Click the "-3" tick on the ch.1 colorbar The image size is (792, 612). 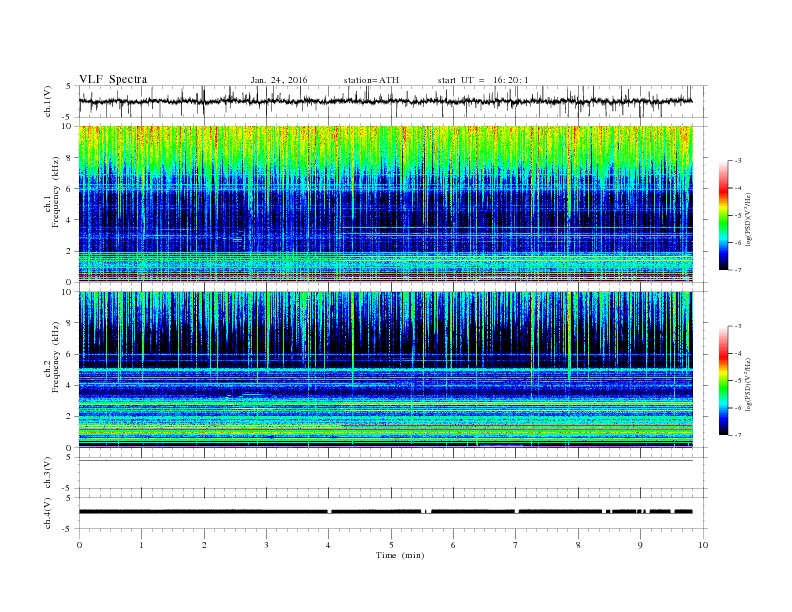(x=737, y=161)
